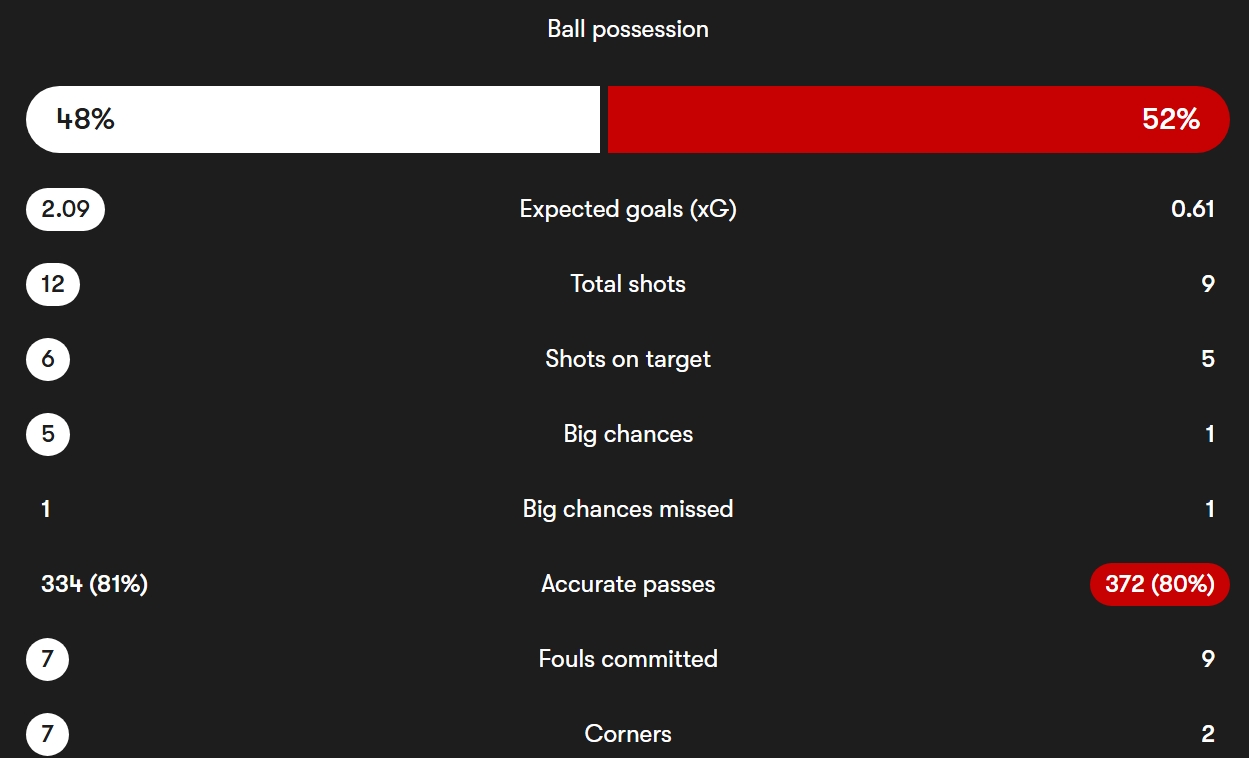Click the white 48% possession bar

click(x=313, y=119)
